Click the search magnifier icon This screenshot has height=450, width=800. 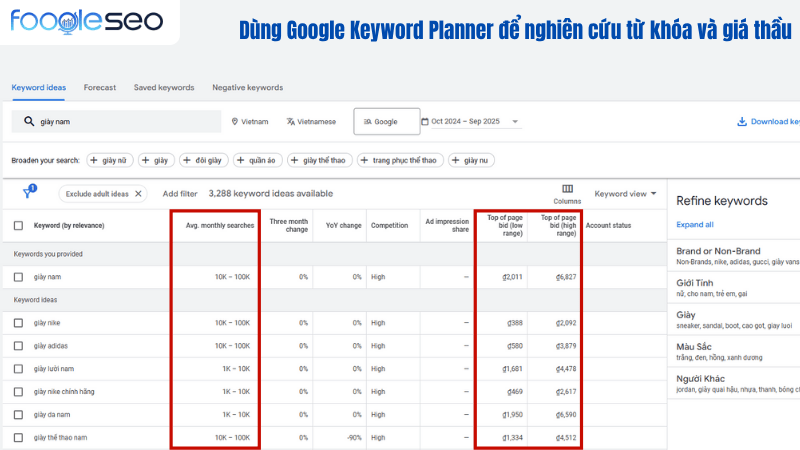[29, 121]
